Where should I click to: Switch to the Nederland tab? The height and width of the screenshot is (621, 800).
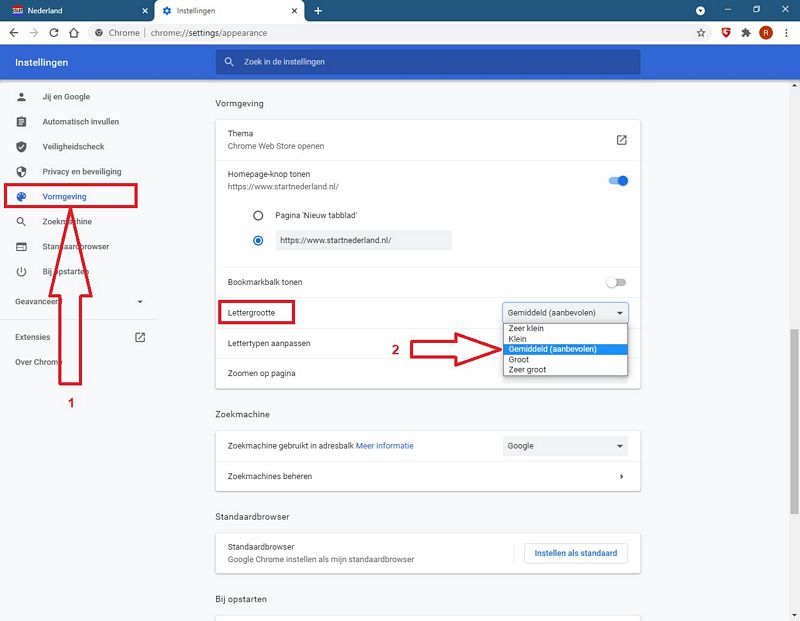[x=77, y=11]
